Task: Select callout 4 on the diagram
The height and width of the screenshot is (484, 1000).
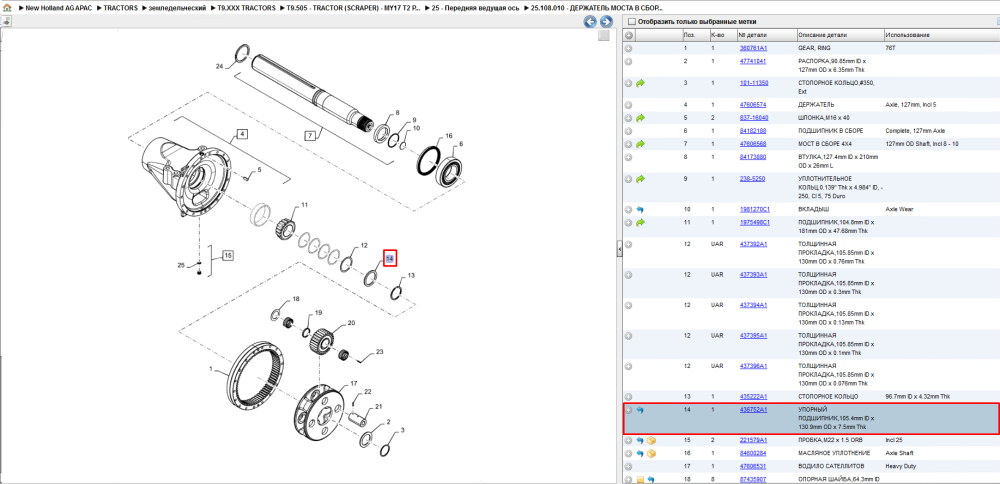Action: pyautogui.click(x=242, y=135)
